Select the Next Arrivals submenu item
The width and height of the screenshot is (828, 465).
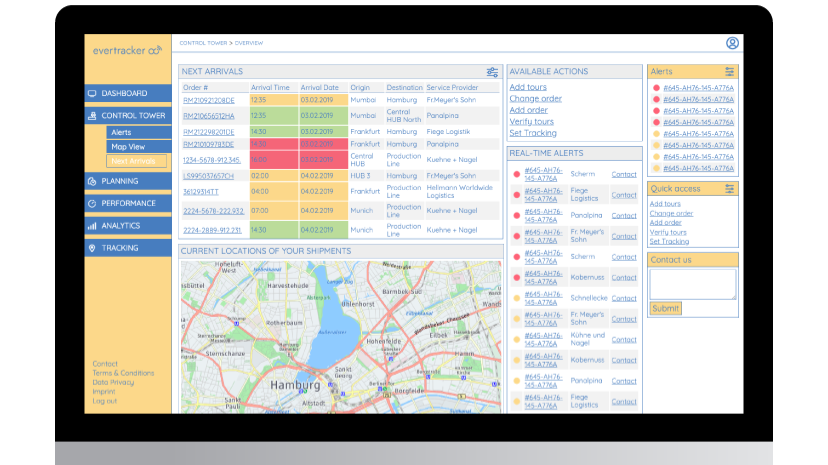(136, 161)
